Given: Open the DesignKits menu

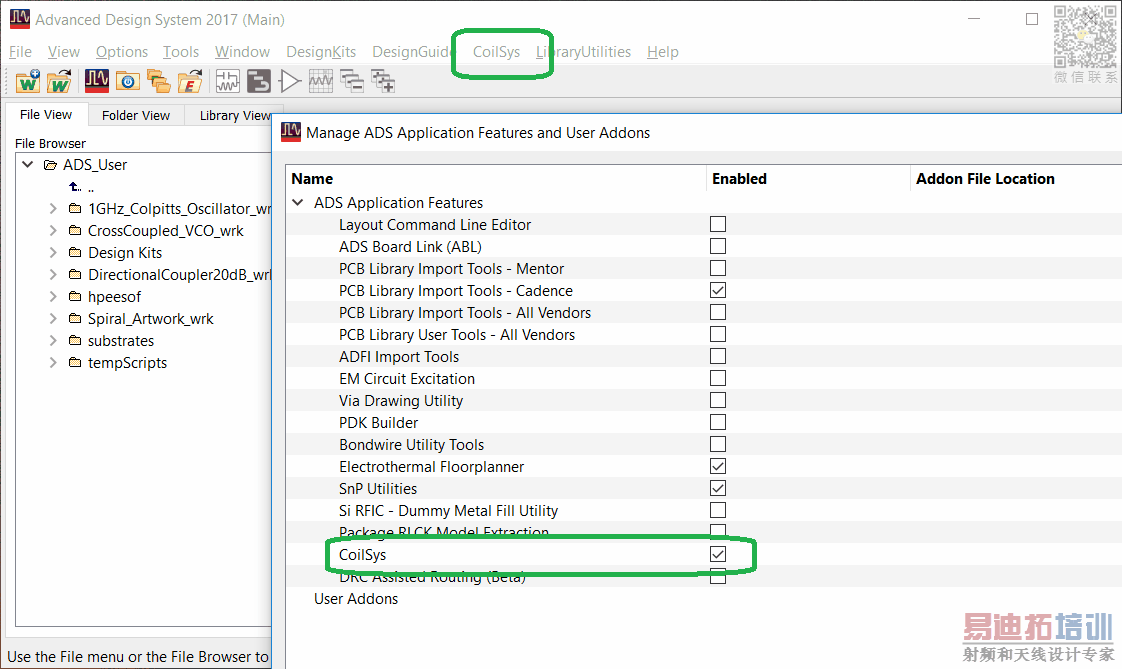Looking at the screenshot, I should 321,52.
